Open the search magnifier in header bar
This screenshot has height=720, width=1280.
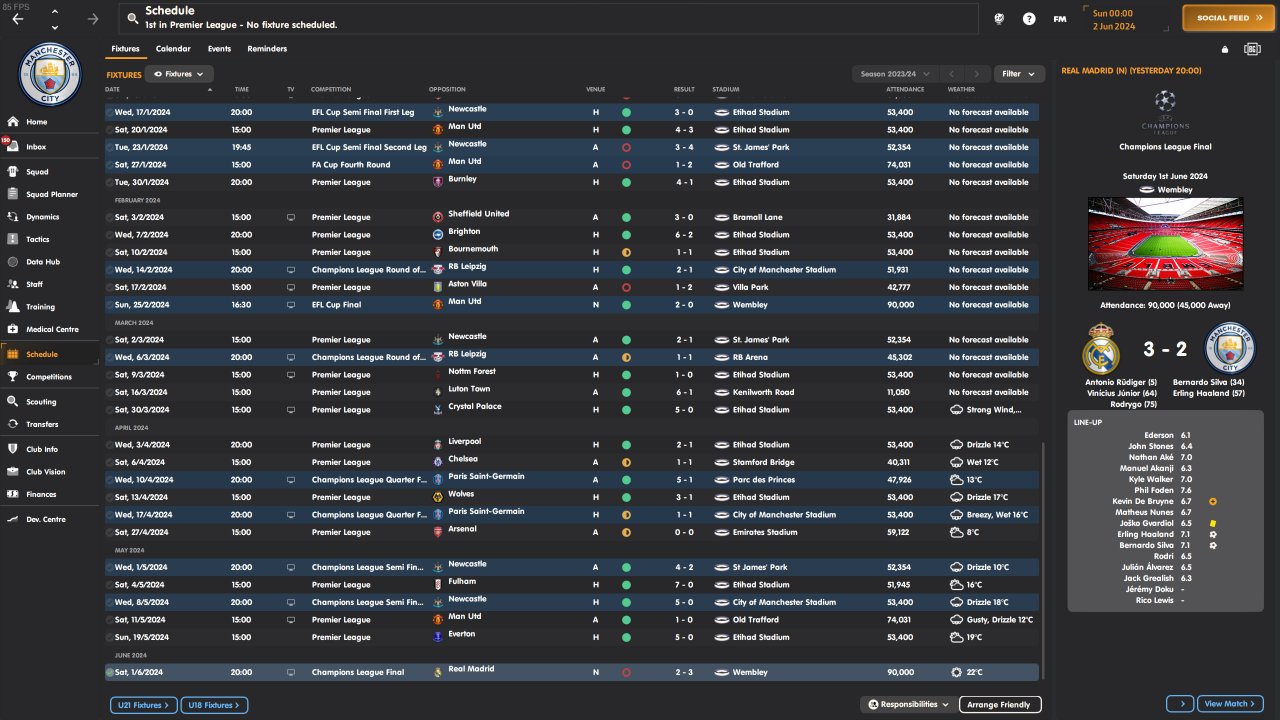(x=131, y=18)
